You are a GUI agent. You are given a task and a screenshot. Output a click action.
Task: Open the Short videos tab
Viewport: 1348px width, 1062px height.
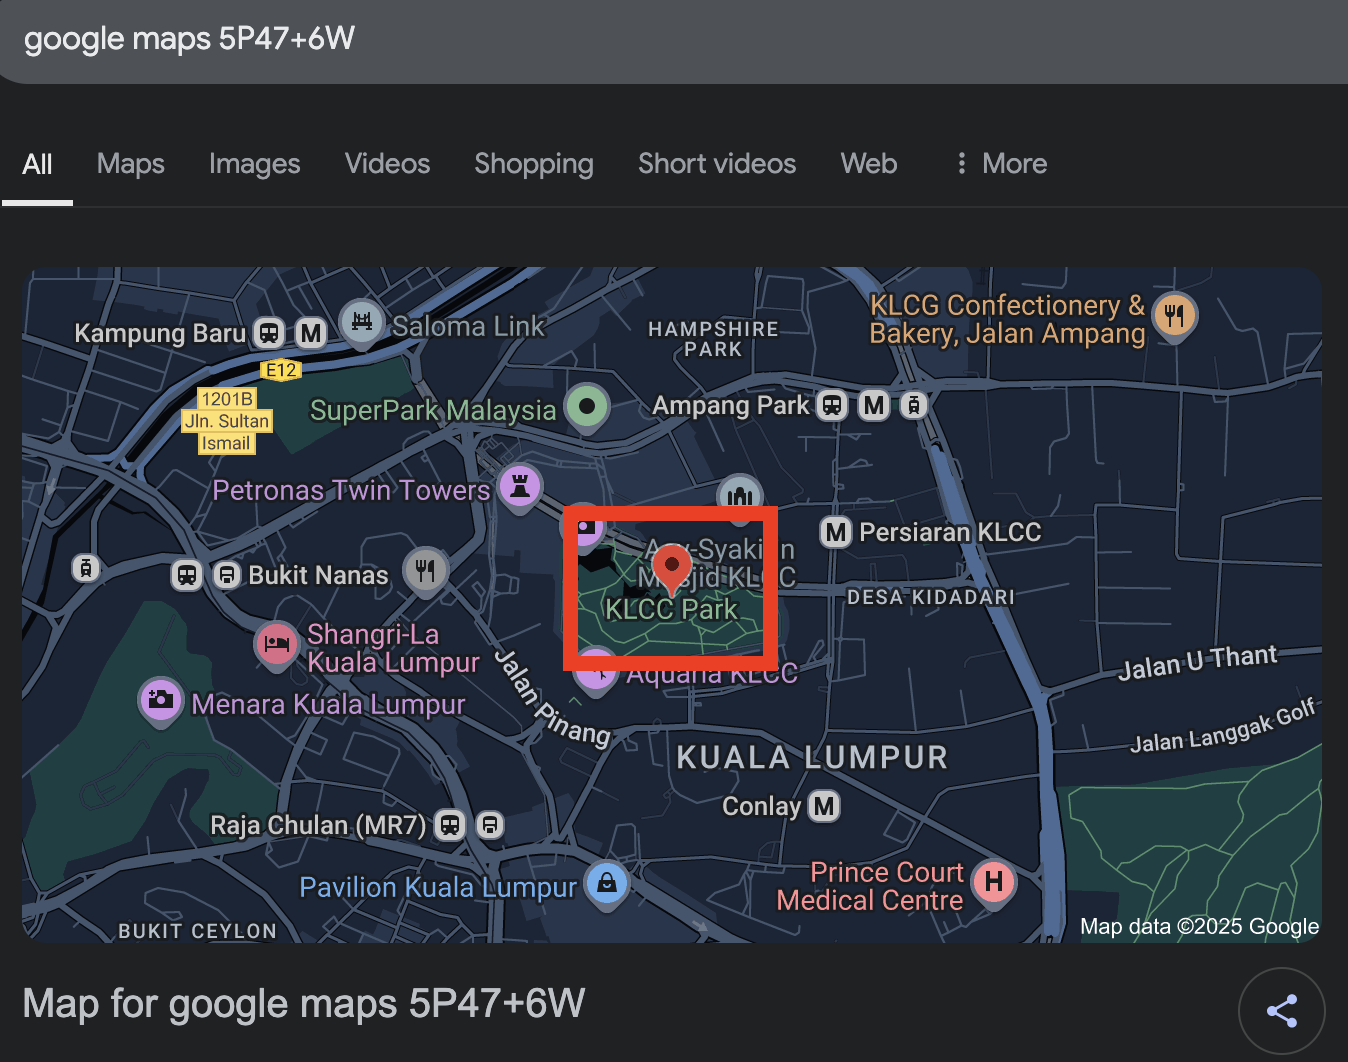[x=717, y=164]
